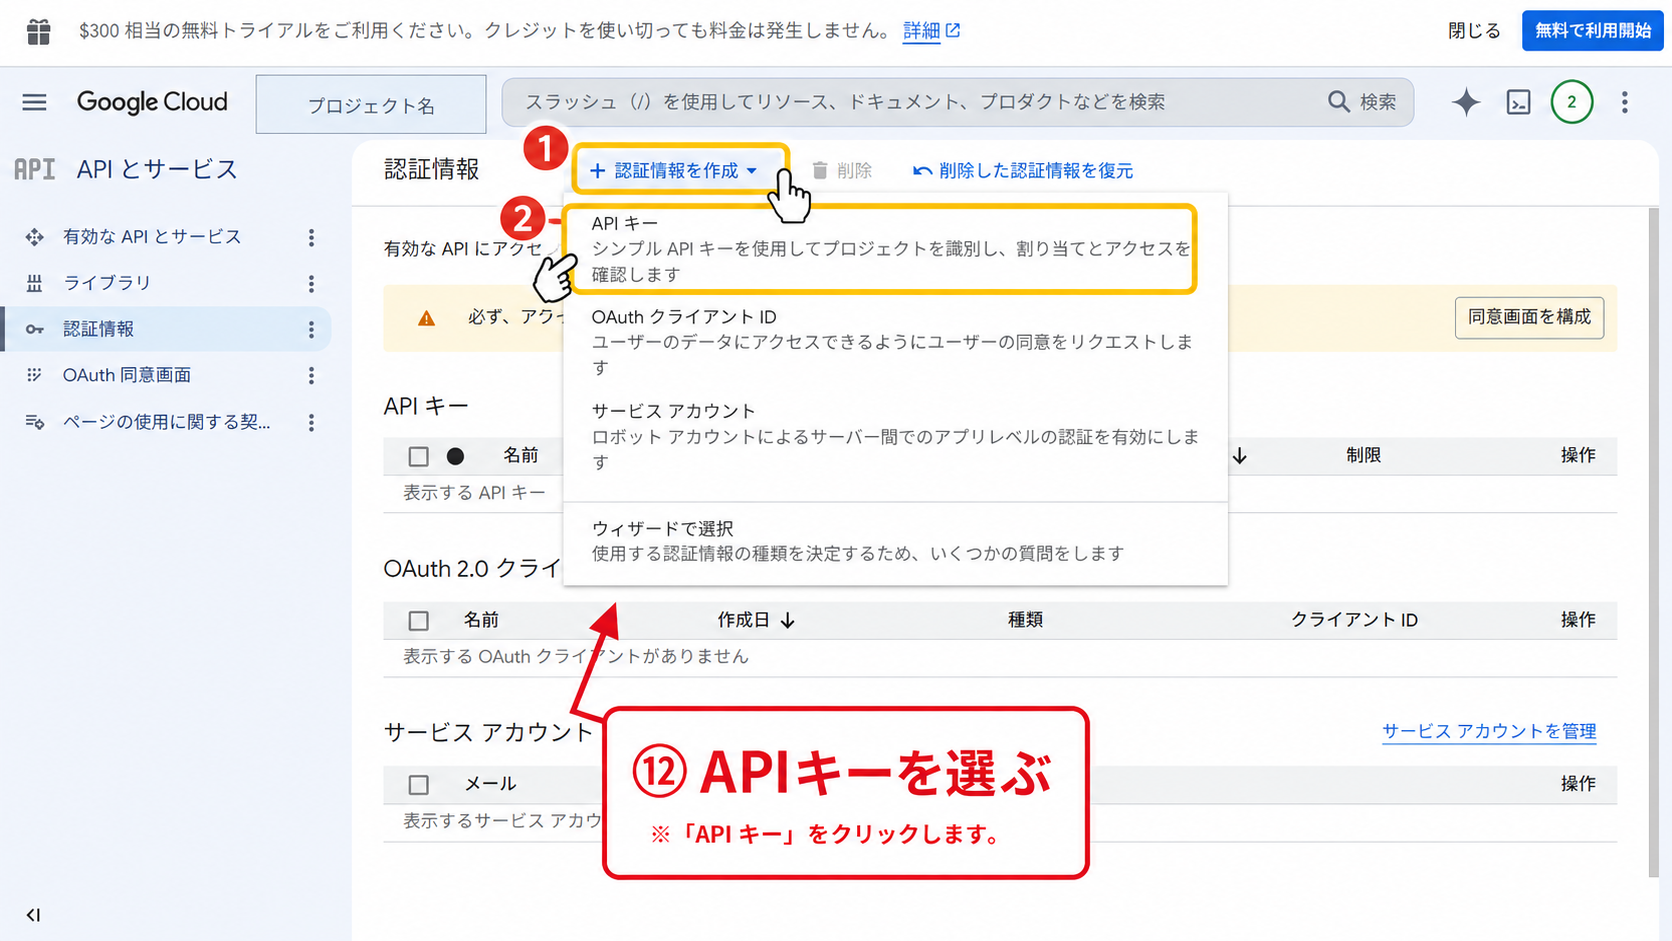This screenshot has height=941, width=1672.
Task: Open the プロジェクト名 project selector
Action: (x=371, y=104)
